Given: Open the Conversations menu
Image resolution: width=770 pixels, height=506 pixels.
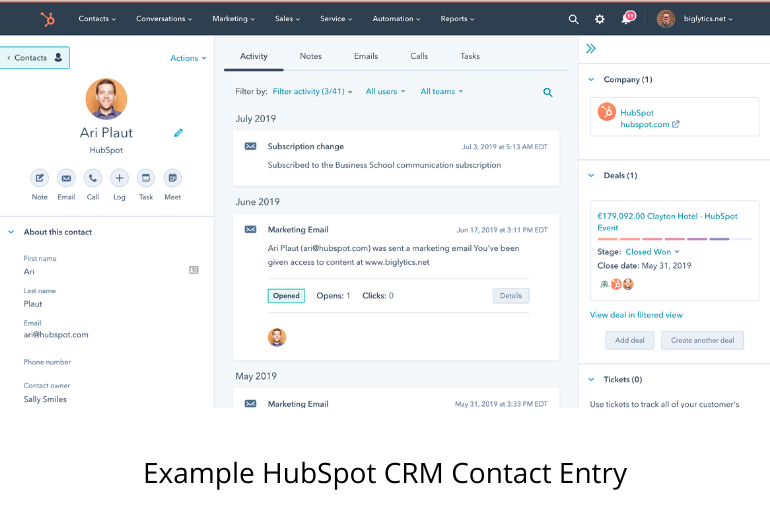Looking at the screenshot, I should [x=164, y=19].
